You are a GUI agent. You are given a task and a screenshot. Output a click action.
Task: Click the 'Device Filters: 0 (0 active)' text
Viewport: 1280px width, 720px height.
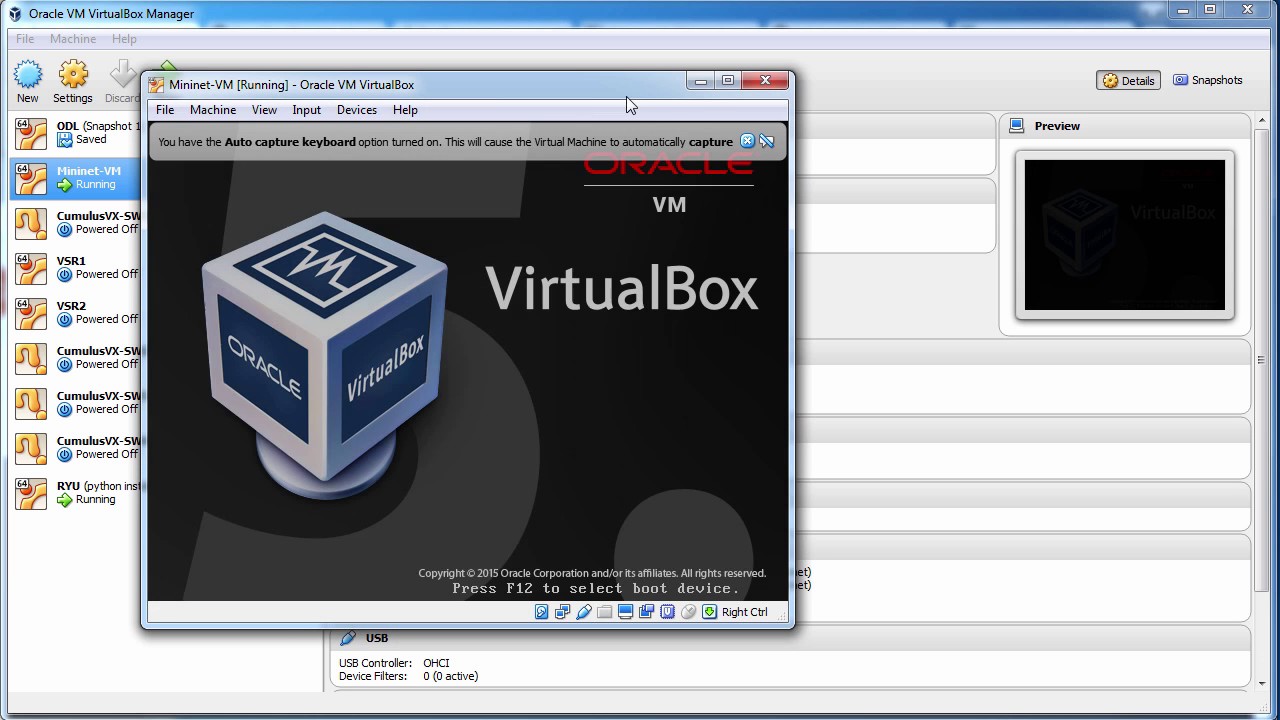click(x=408, y=676)
